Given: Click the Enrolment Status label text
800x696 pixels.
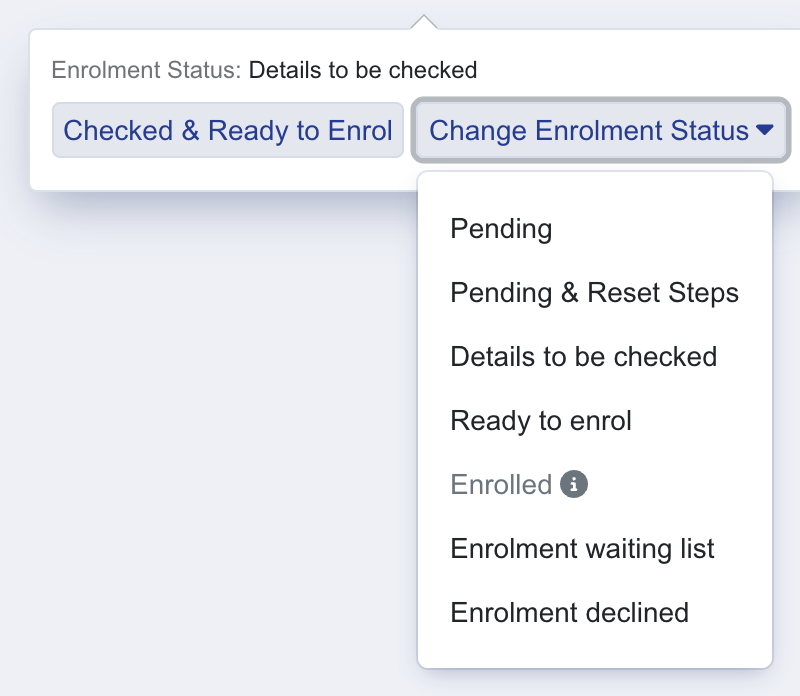Looking at the screenshot, I should tap(146, 70).
